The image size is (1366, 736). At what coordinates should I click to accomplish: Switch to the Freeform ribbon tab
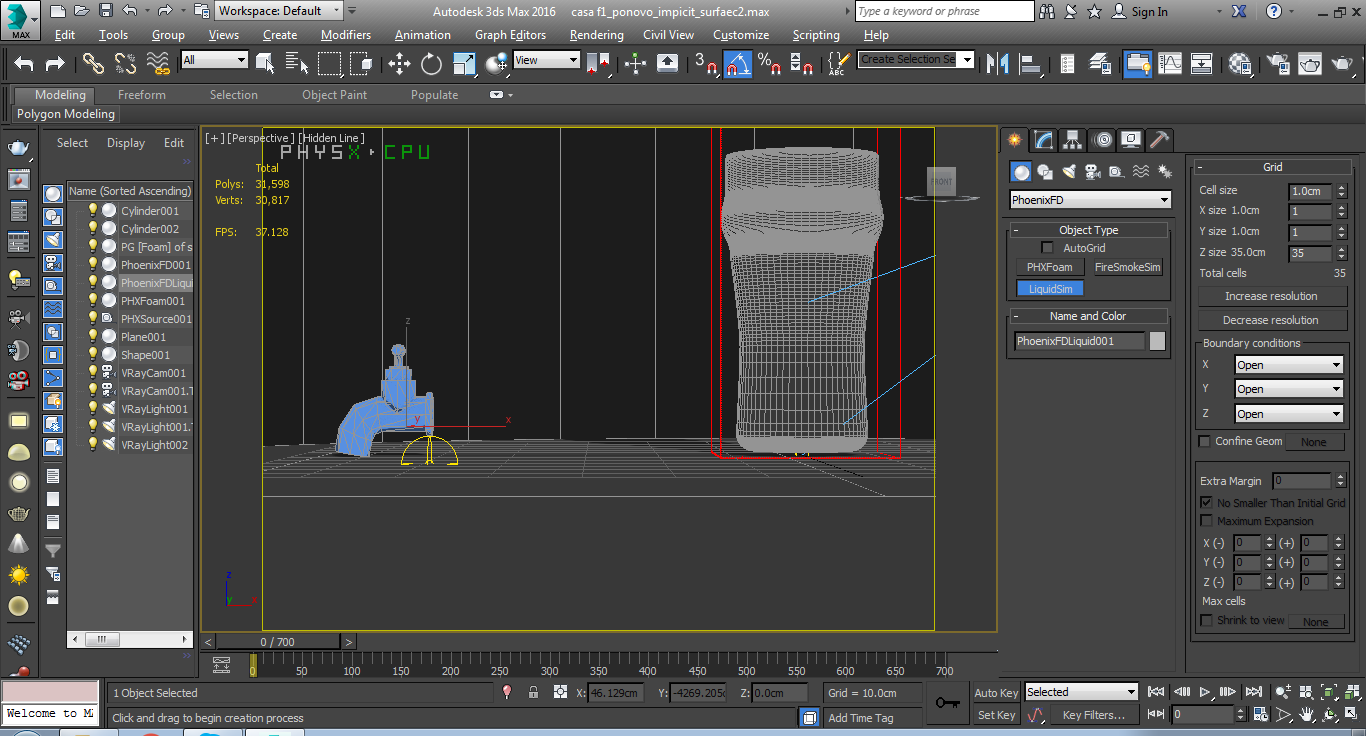pyautogui.click(x=142, y=95)
